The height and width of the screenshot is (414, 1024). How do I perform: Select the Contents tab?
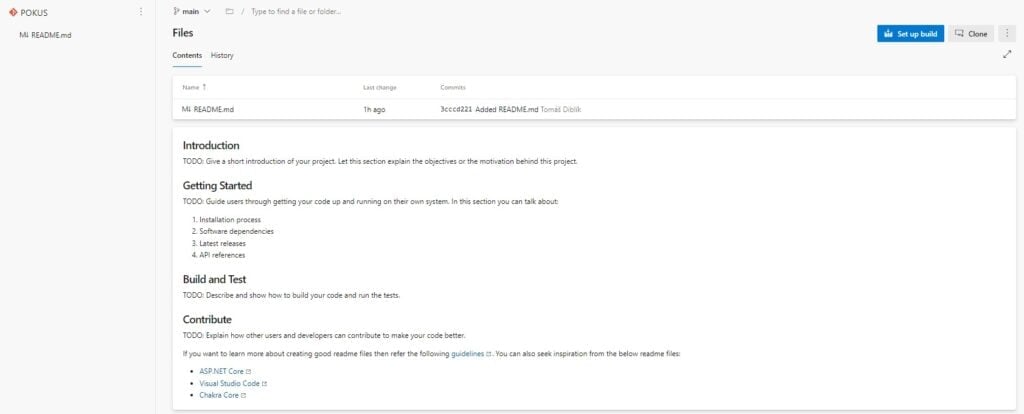(x=187, y=55)
